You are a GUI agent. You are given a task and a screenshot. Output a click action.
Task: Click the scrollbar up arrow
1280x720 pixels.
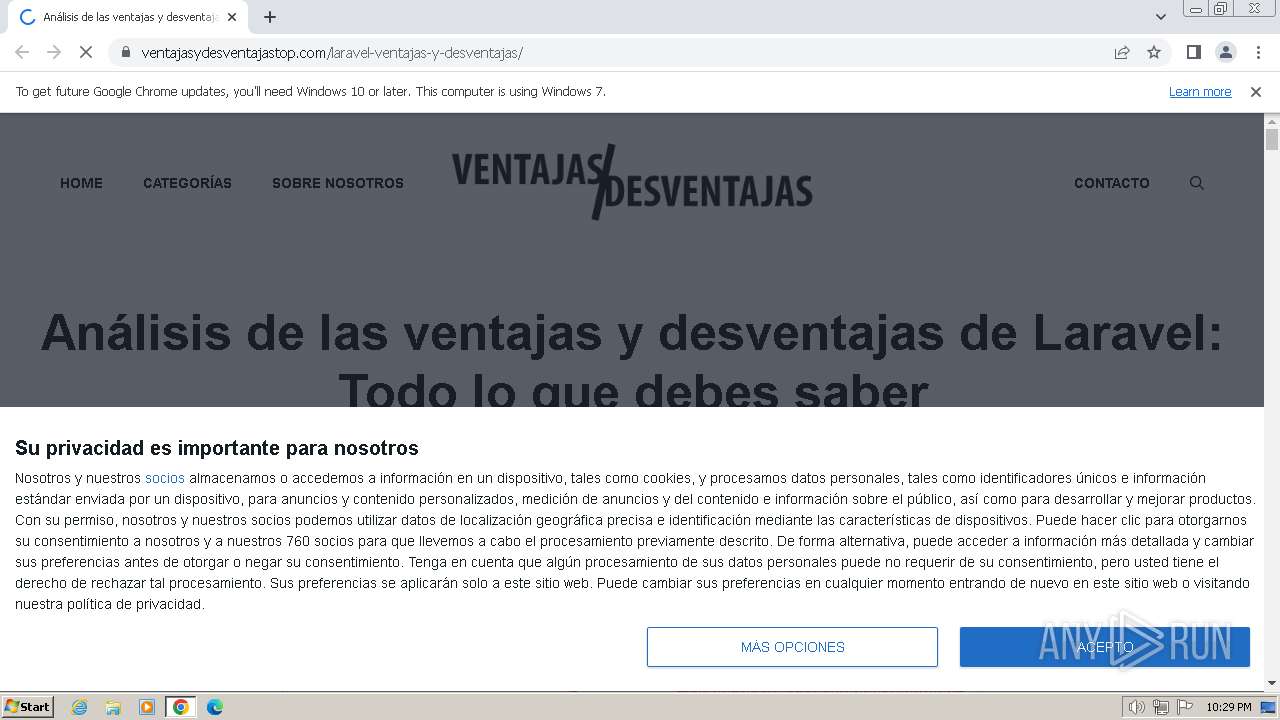tap(1272, 120)
